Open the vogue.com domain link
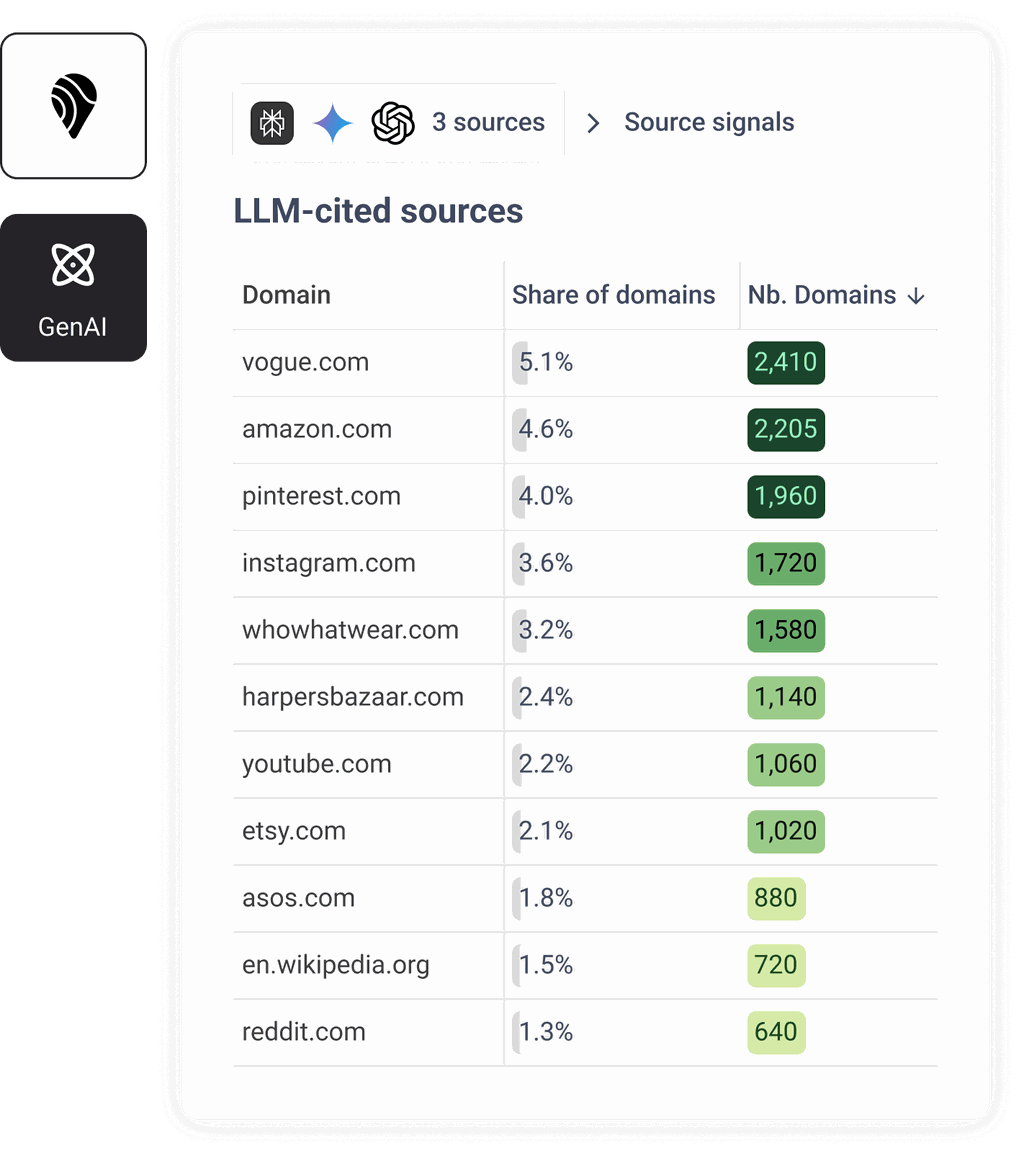 coord(305,362)
